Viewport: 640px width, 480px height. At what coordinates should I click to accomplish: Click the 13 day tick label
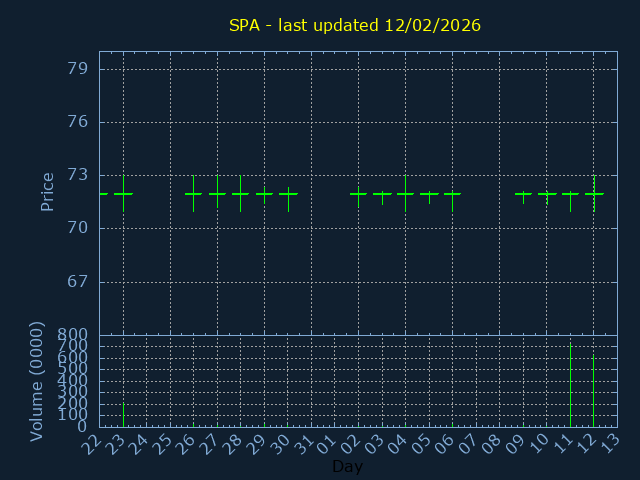tap(609, 443)
